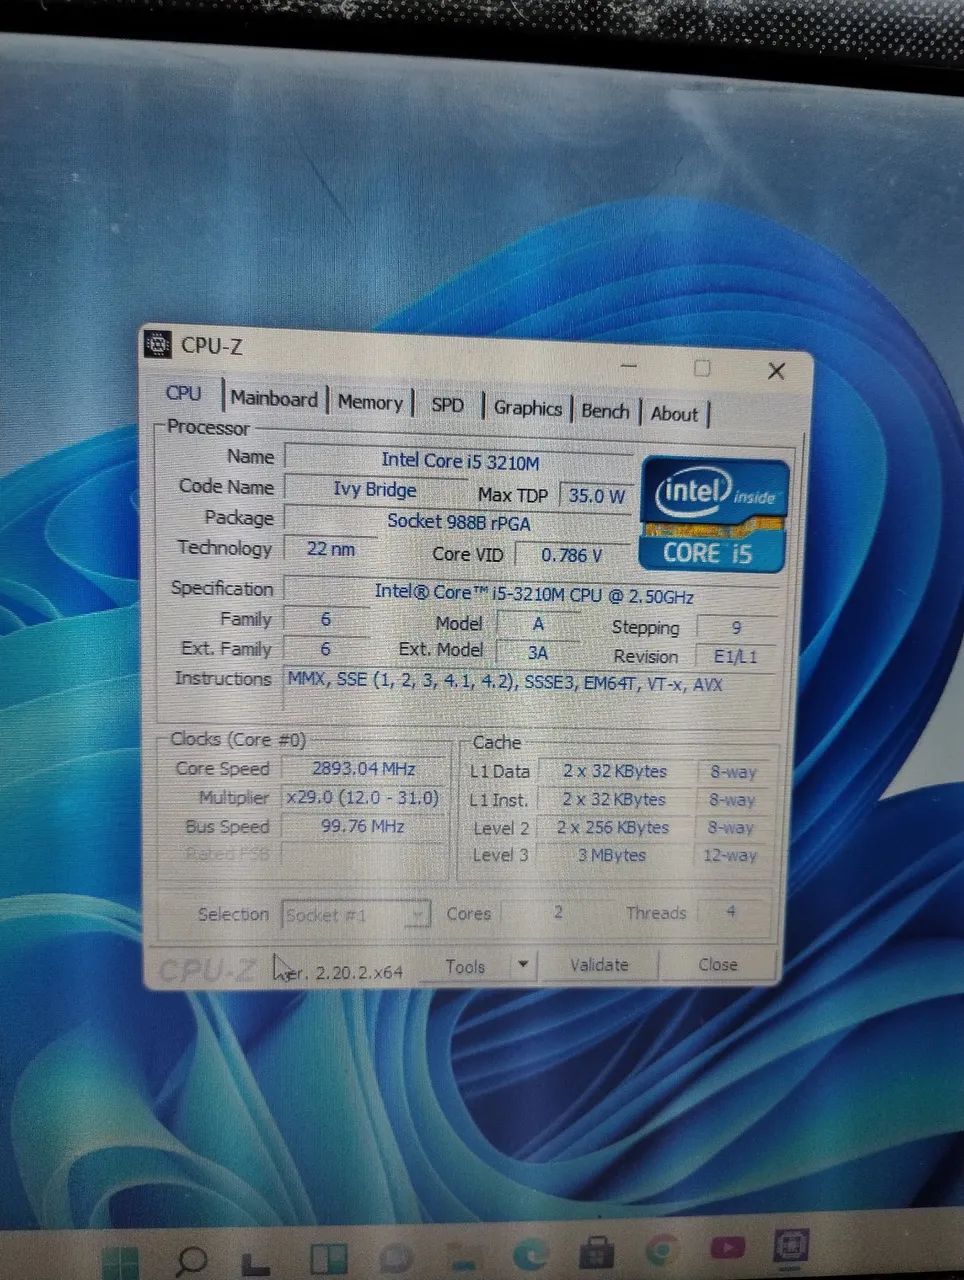The width and height of the screenshot is (964, 1280).
Task: Click the Close button at bottom
Action: point(718,964)
